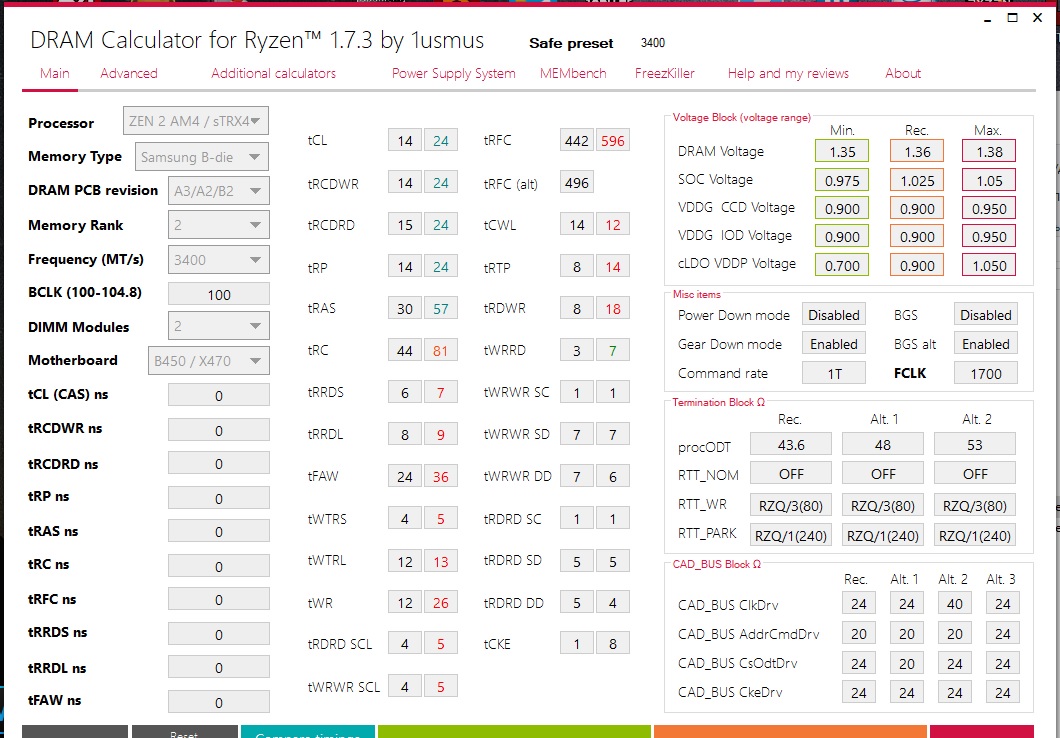
Task: Click the tRC ns input field
Action: pos(218,566)
